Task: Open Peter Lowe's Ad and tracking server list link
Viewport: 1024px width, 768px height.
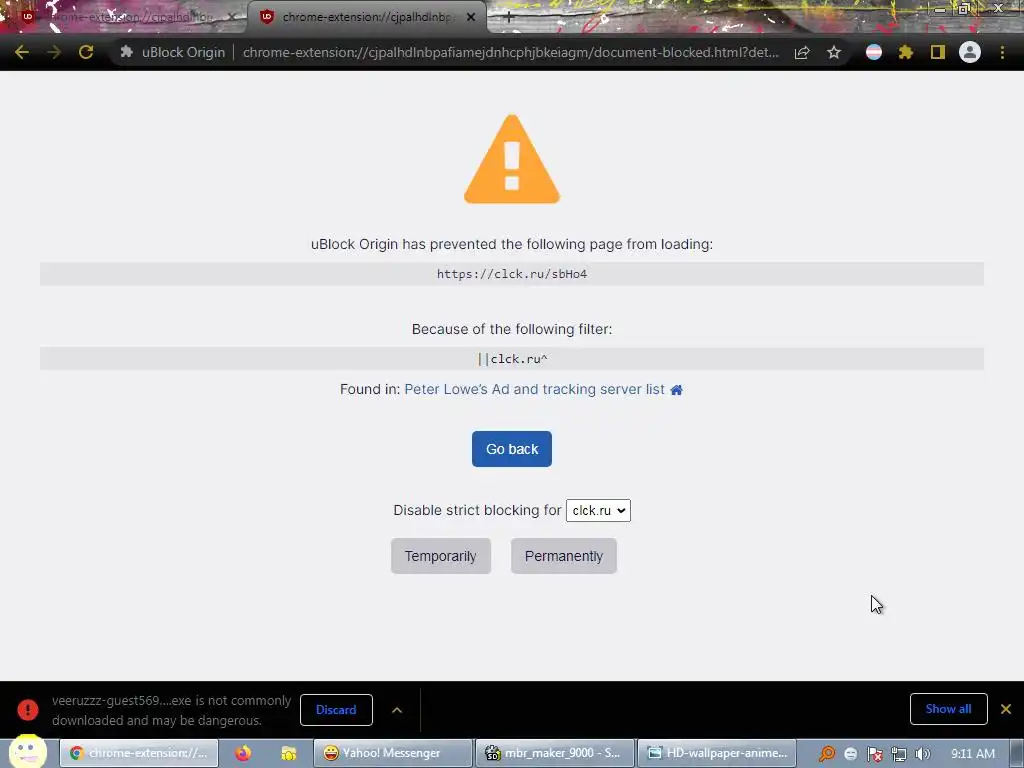Action: click(x=534, y=389)
